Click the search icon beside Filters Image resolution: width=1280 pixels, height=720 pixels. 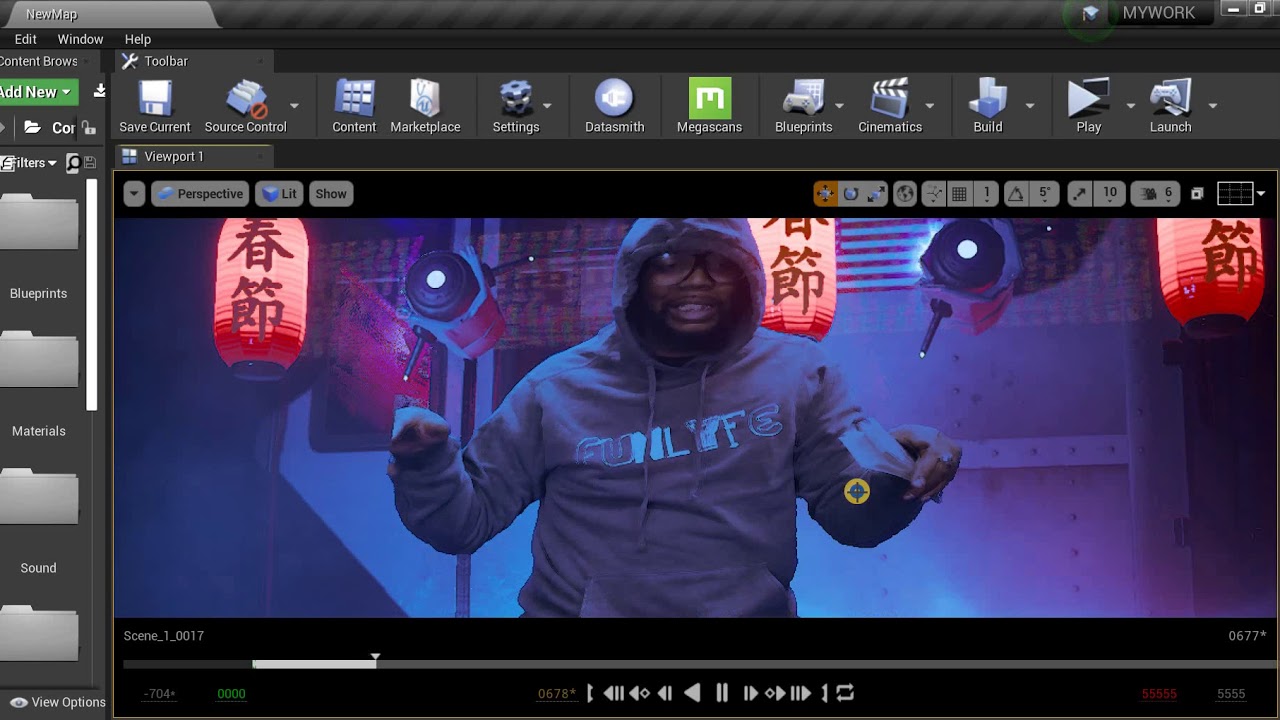coord(73,163)
